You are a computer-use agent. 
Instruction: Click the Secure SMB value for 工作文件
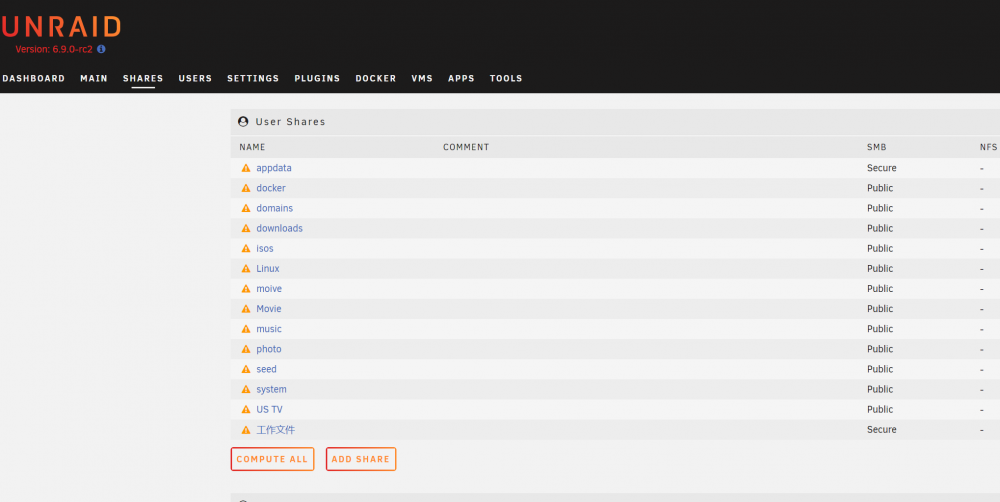(882, 430)
